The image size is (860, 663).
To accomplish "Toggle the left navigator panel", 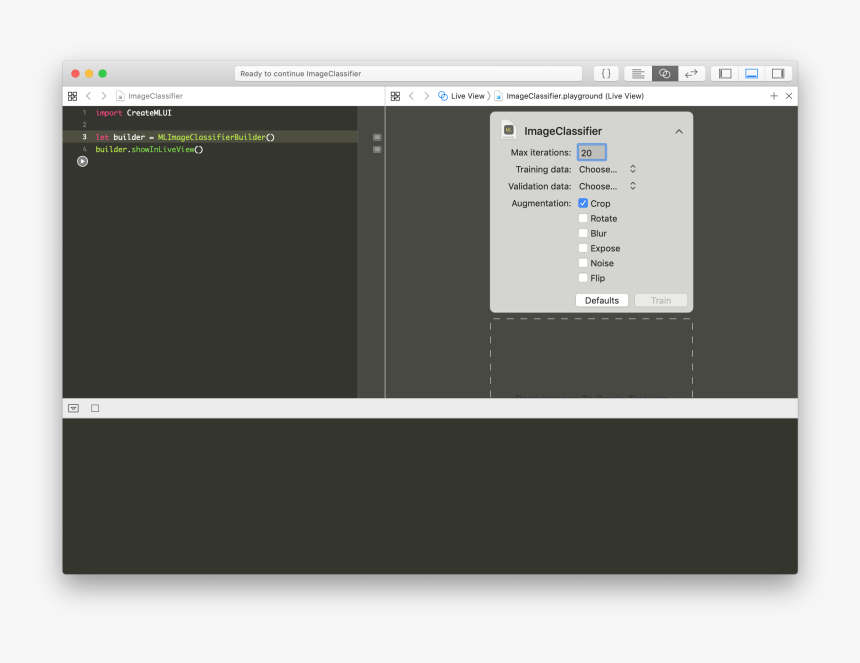I will (725, 73).
